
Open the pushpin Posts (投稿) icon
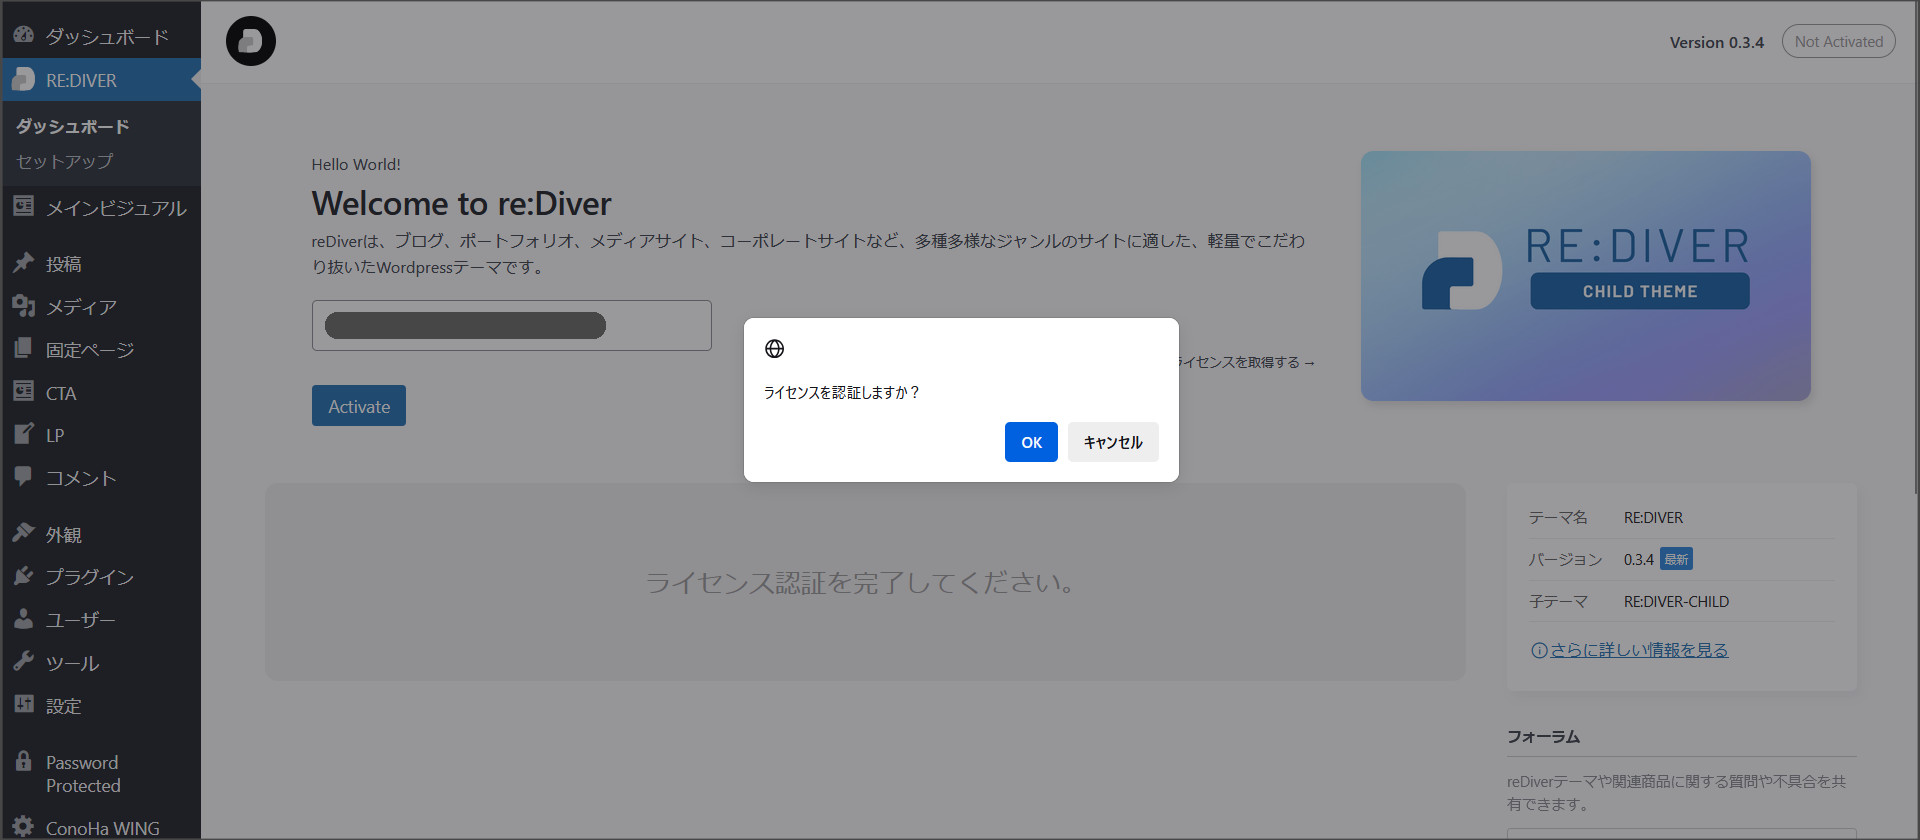pyautogui.click(x=24, y=263)
